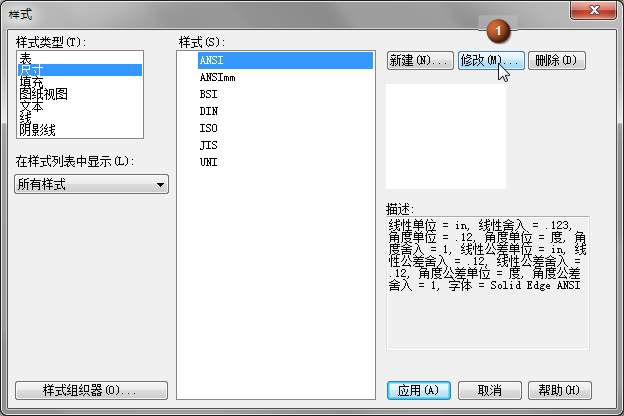The image size is (624, 416).
Task: Open the 所有样式 display filter dropdown
Action: tap(91, 184)
